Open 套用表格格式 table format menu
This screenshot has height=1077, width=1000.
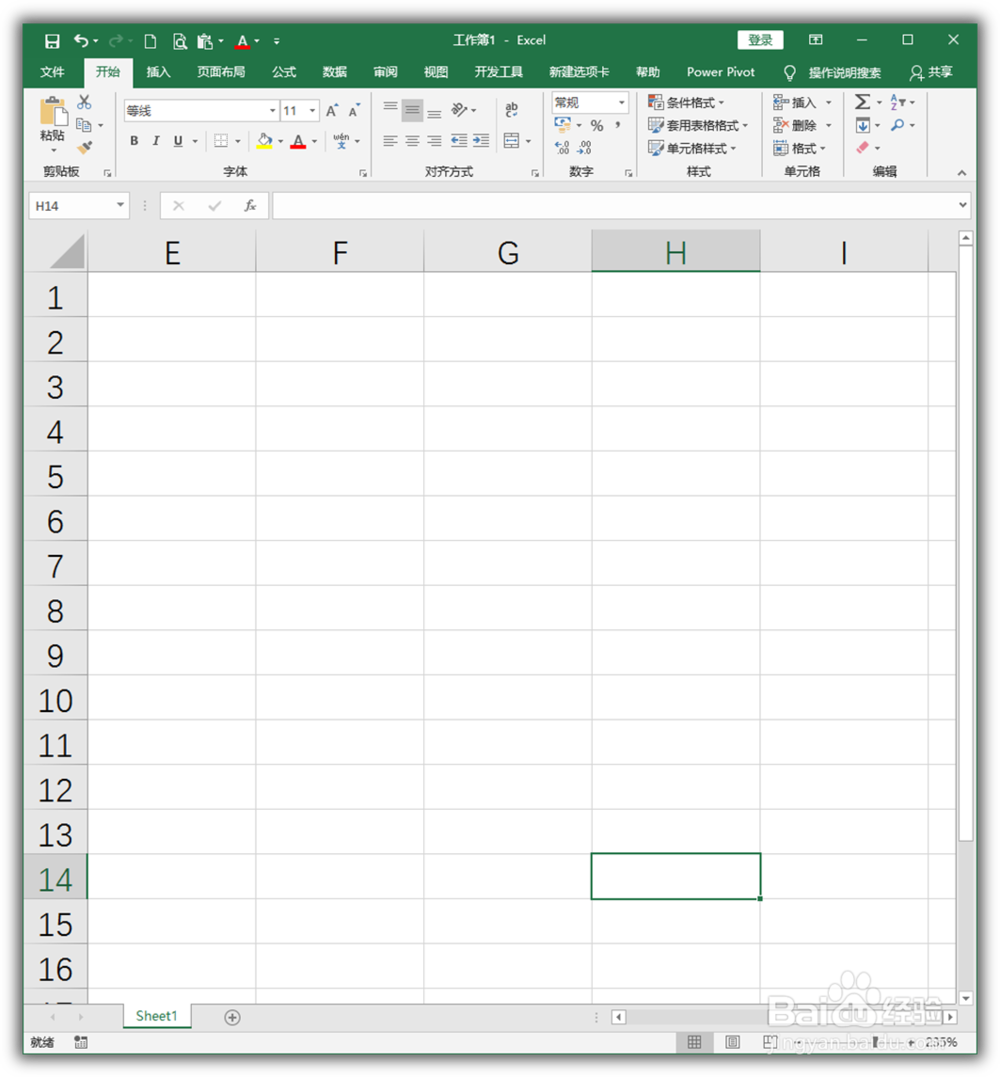tap(698, 126)
